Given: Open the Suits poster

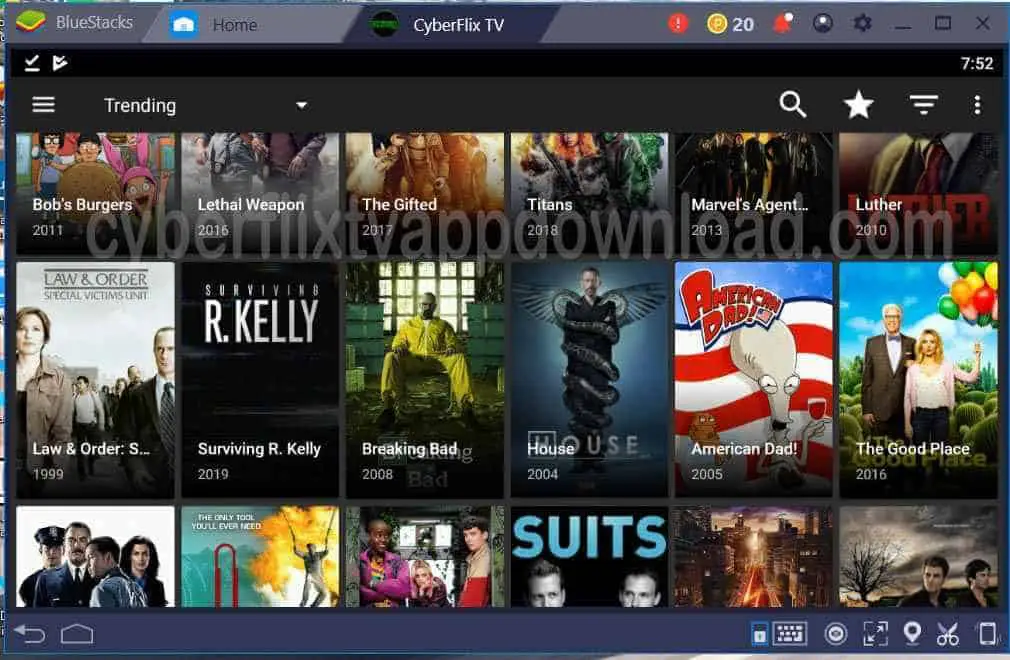Looking at the screenshot, I should click(x=589, y=556).
